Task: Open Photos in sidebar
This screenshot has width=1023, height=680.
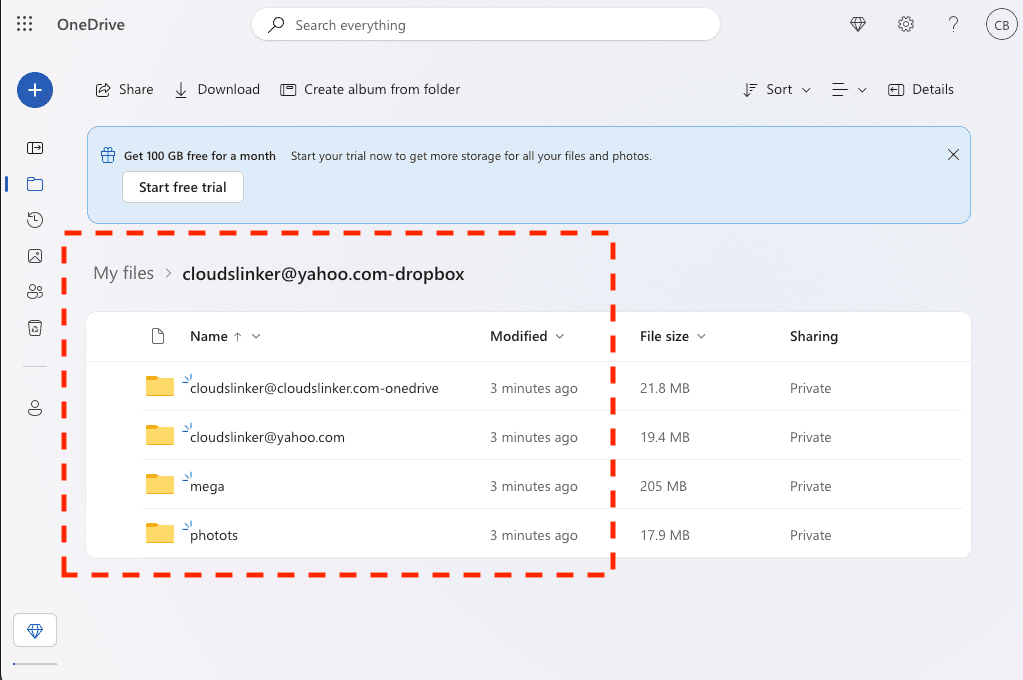Action: [35, 256]
